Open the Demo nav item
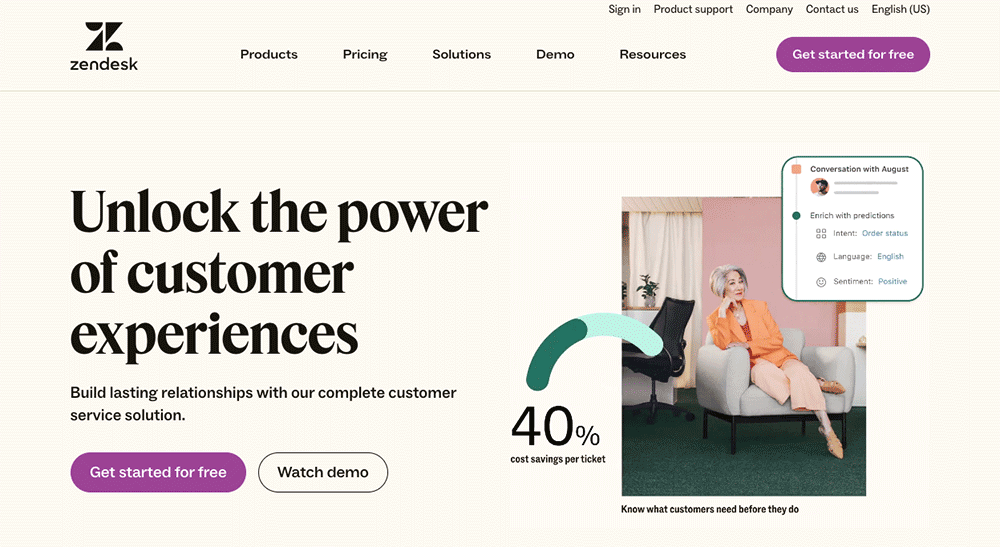The height and width of the screenshot is (547, 1000). [x=555, y=54]
